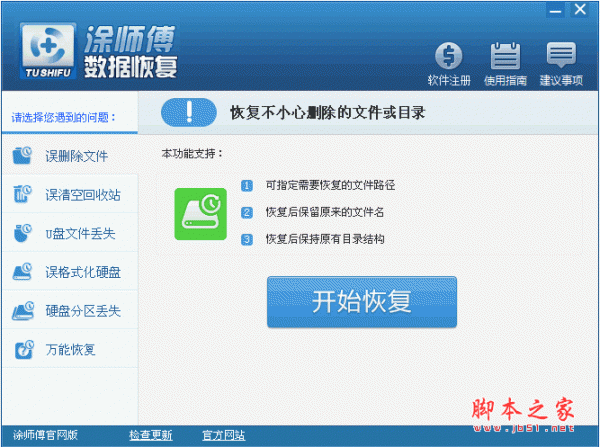Click the U盘文件丢失 USB icon
600x447 pixels.
click(22, 233)
